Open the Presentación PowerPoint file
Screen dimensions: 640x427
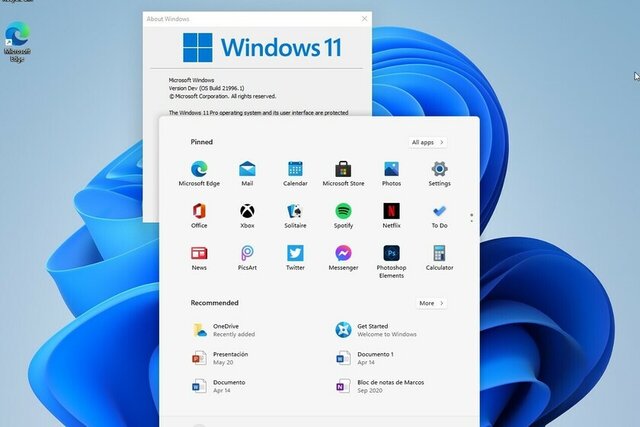[x=220, y=358]
